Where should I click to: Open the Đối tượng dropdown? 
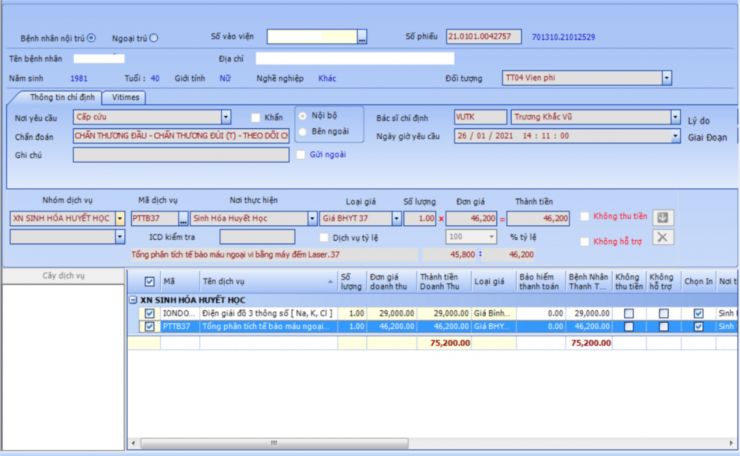(x=668, y=77)
